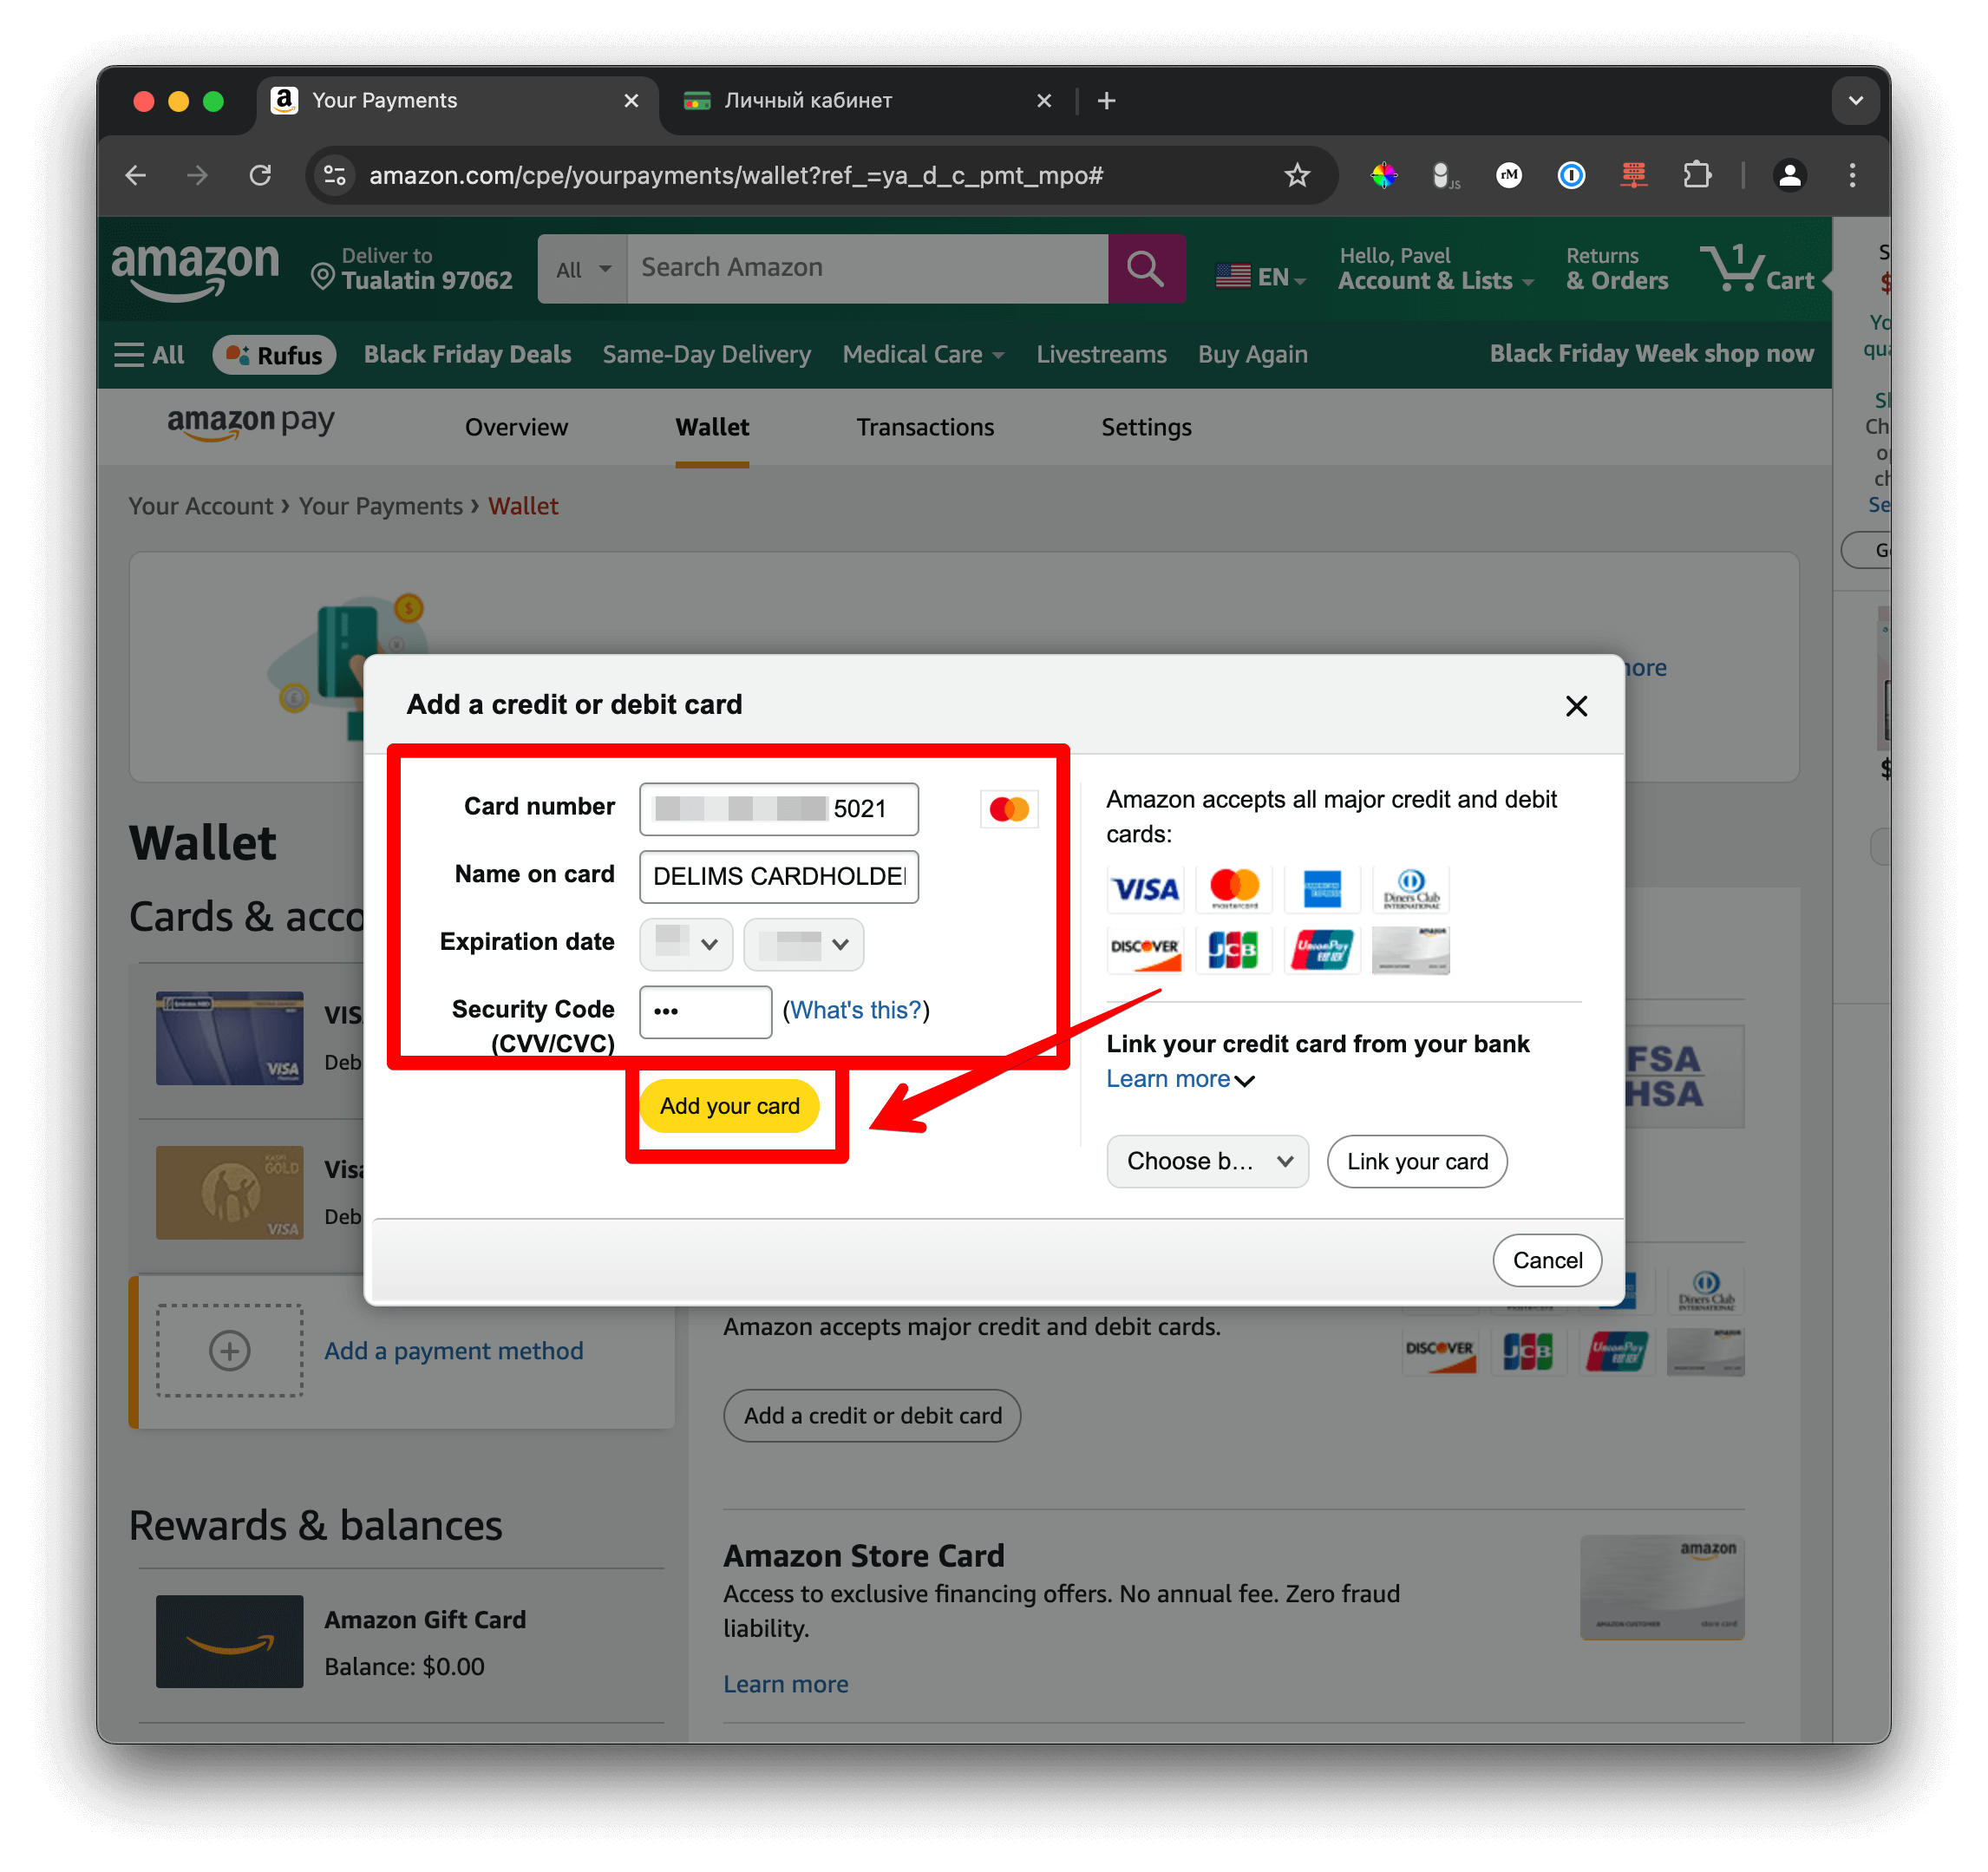Image resolution: width=1988 pixels, height=1872 pixels.
Task: Open the browser extensions puzzle icon
Action: coord(1696,176)
